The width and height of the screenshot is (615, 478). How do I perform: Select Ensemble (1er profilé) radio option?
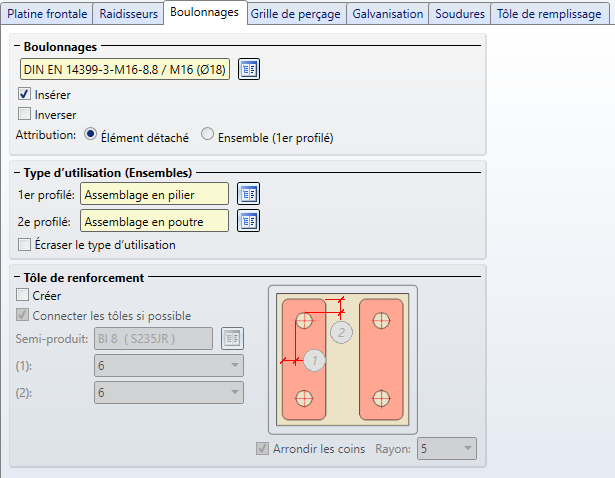[208, 135]
